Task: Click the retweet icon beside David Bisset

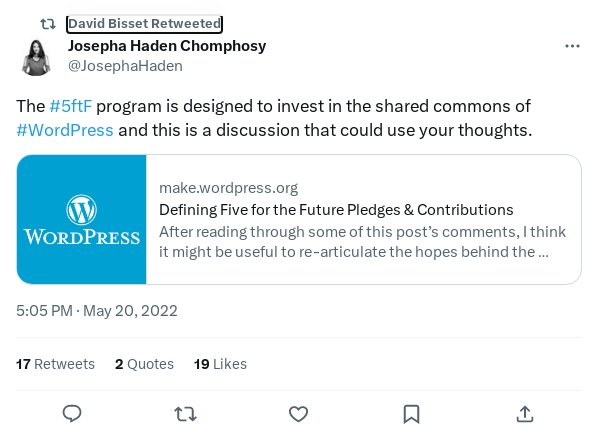Action: 48,24
